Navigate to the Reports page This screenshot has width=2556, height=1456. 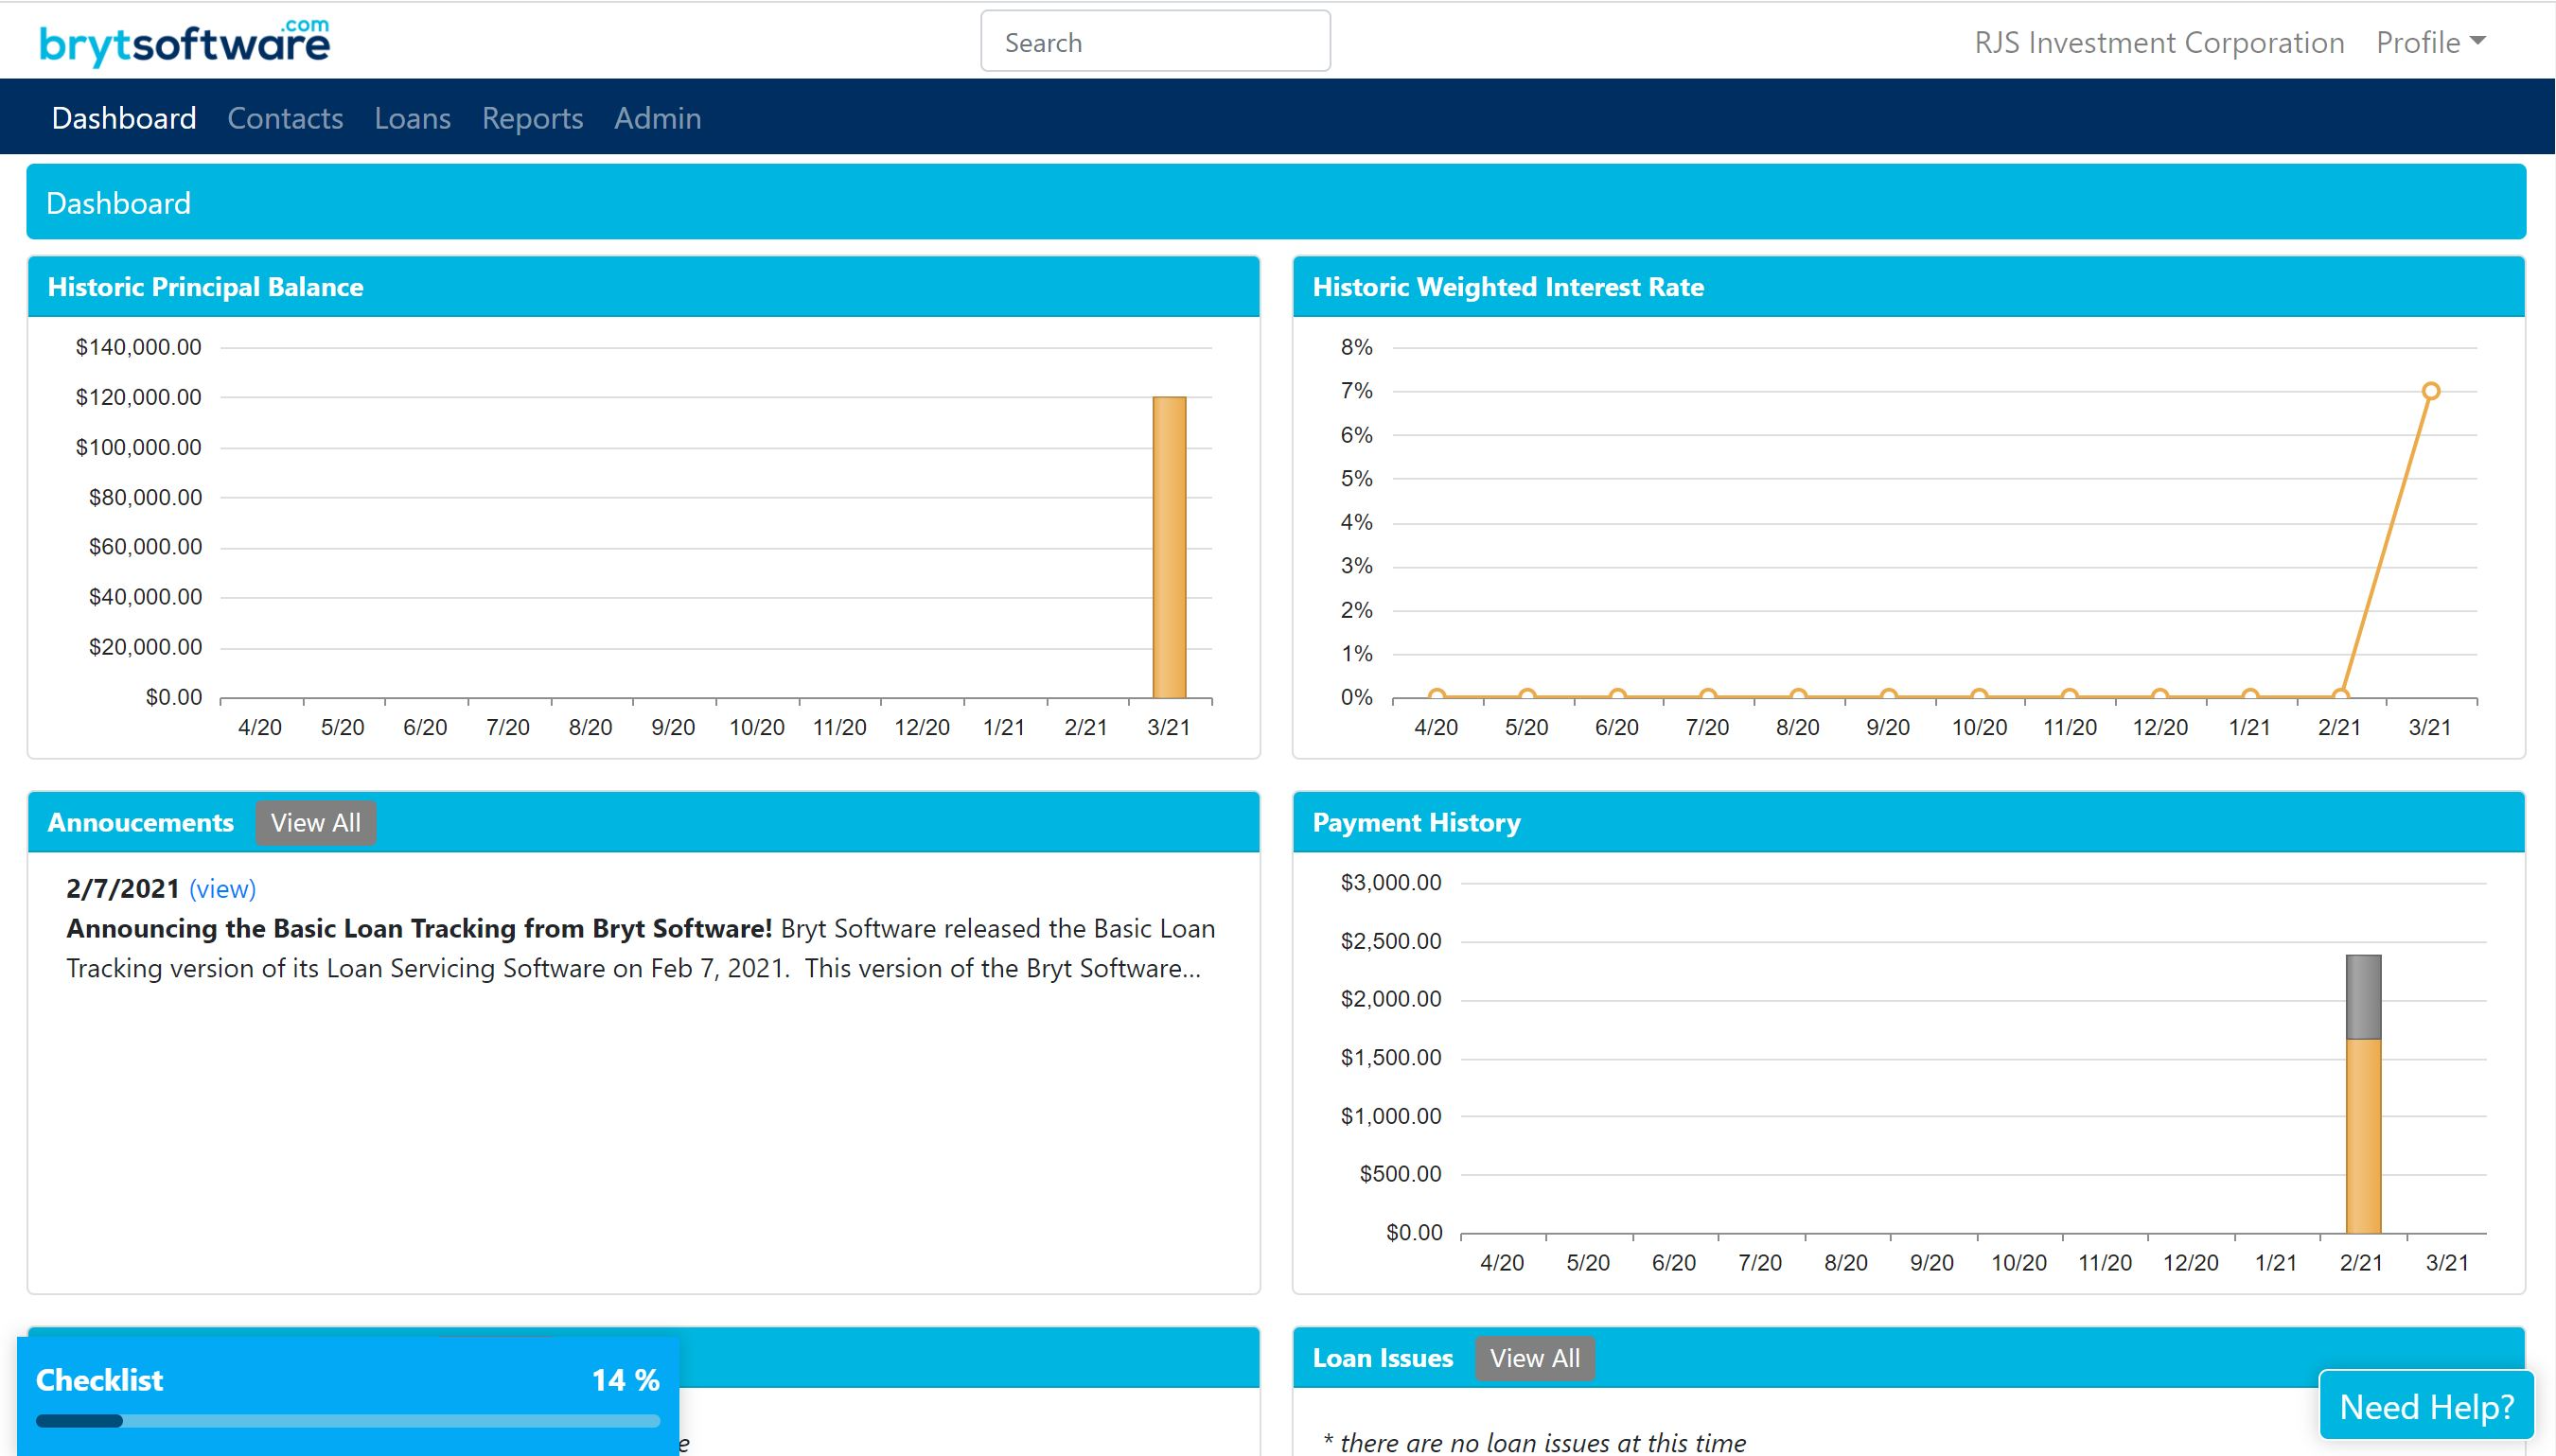531,117
